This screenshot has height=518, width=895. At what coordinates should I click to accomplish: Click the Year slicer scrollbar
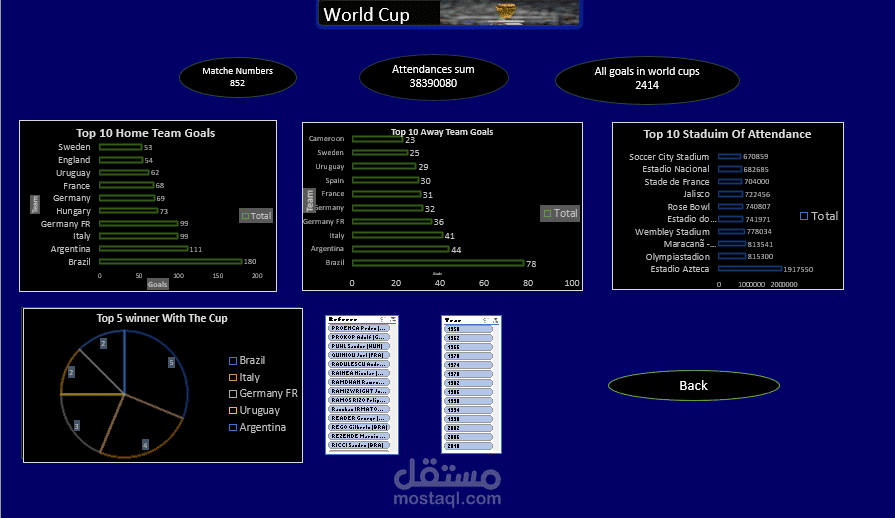click(x=496, y=388)
